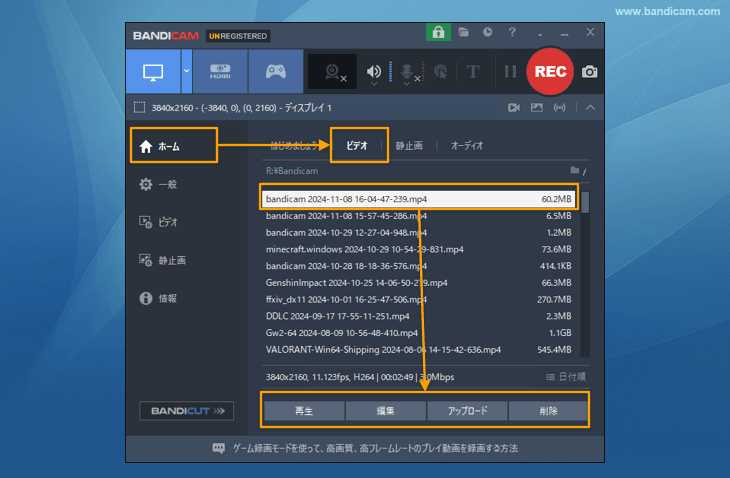Viewport: 730px width, 478px height.
Task: Click the pause recording button
Action: [x=510, y=72]
